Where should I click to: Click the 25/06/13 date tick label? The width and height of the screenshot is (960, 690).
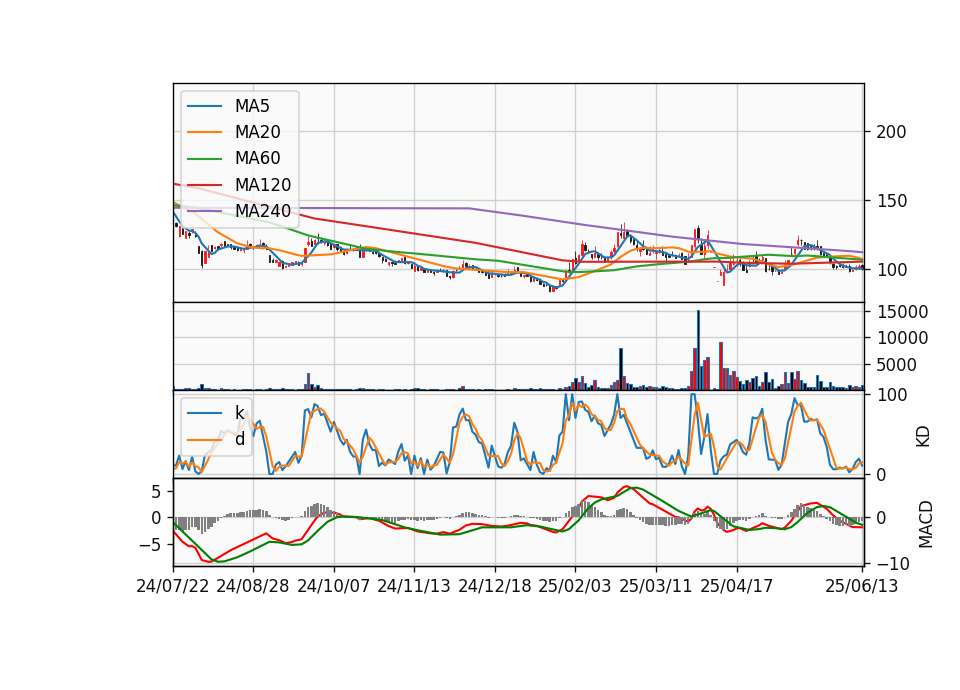coord(862,586)
